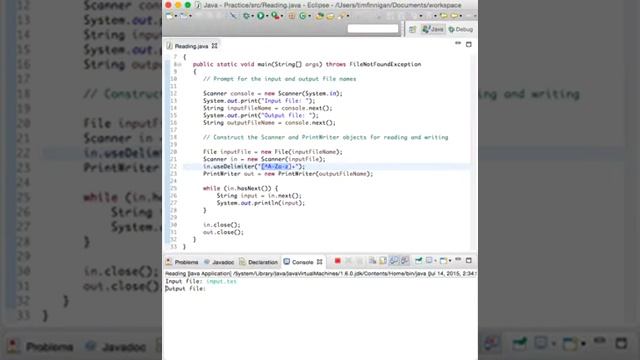The width and height of the screenshot is (640, 360).
Task: Click the Prompt for input comment line
Action: tap(280, 79)
